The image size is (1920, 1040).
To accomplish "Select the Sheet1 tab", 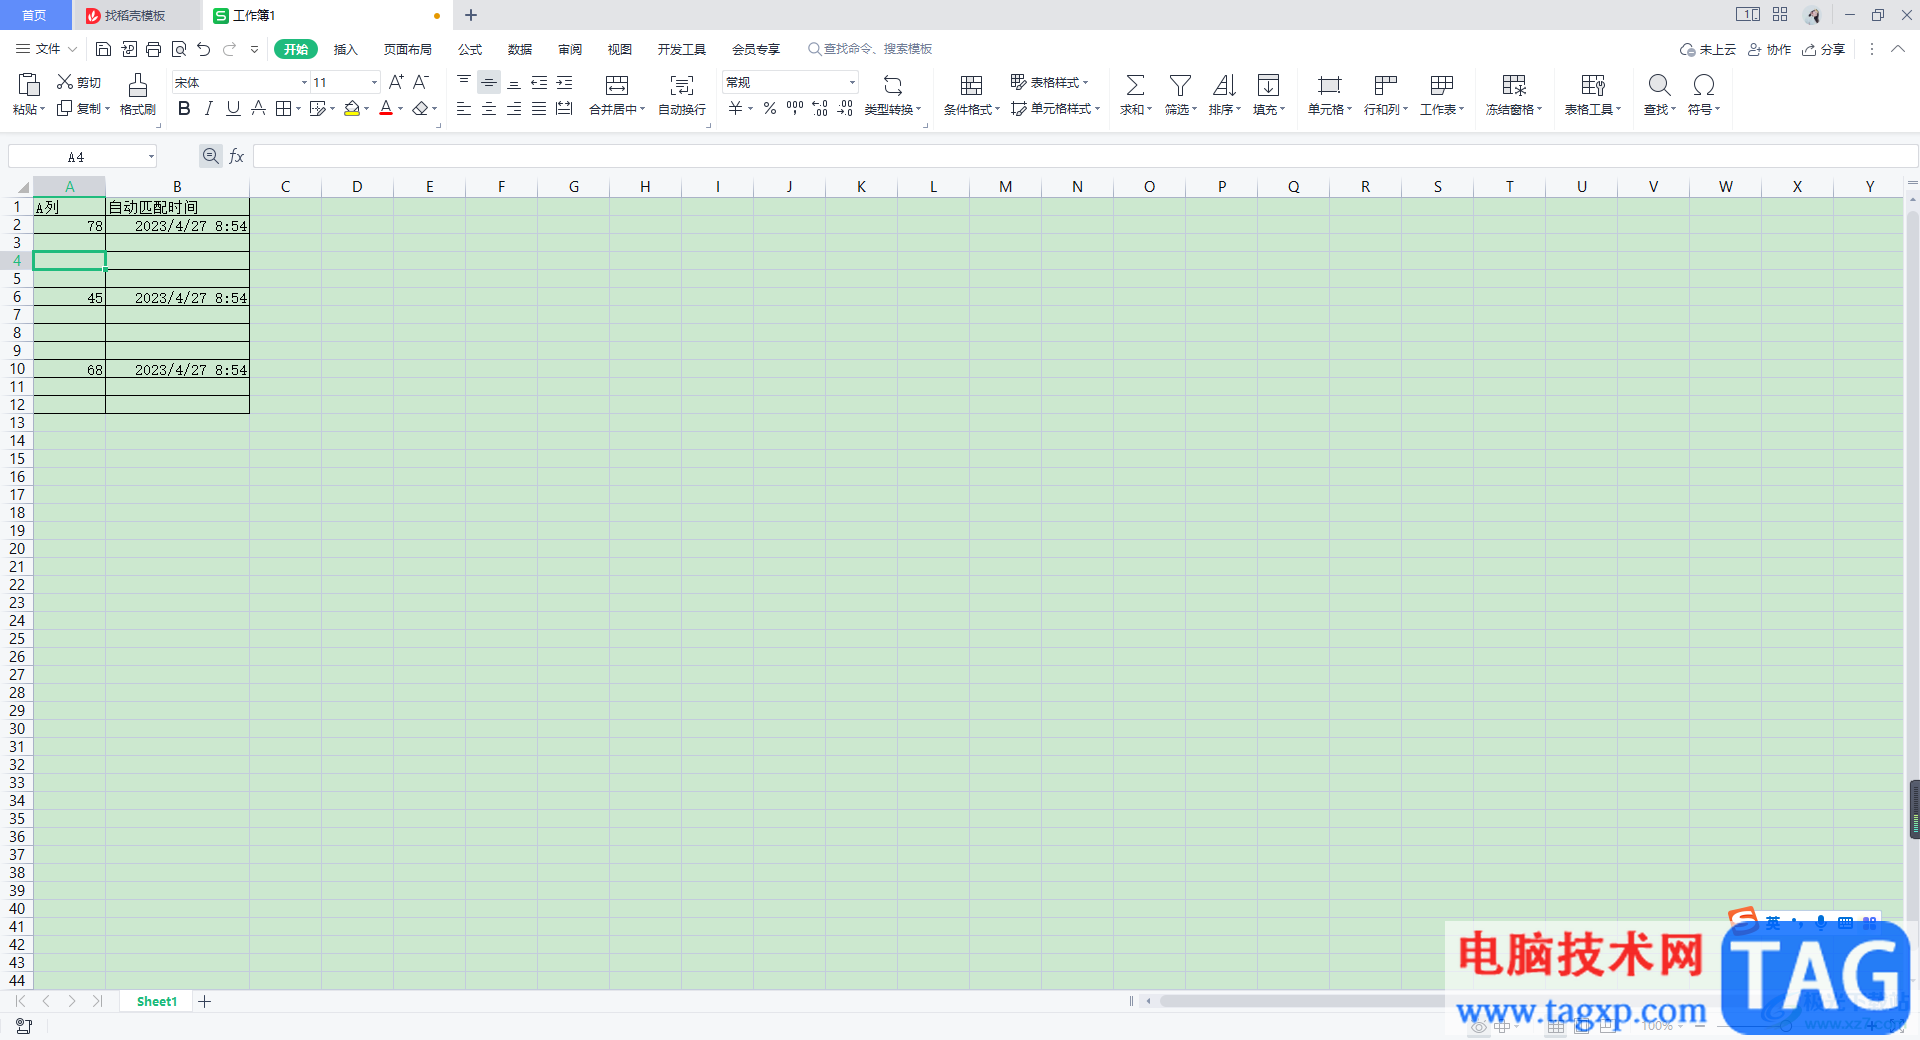I will tap(157, 1001).
